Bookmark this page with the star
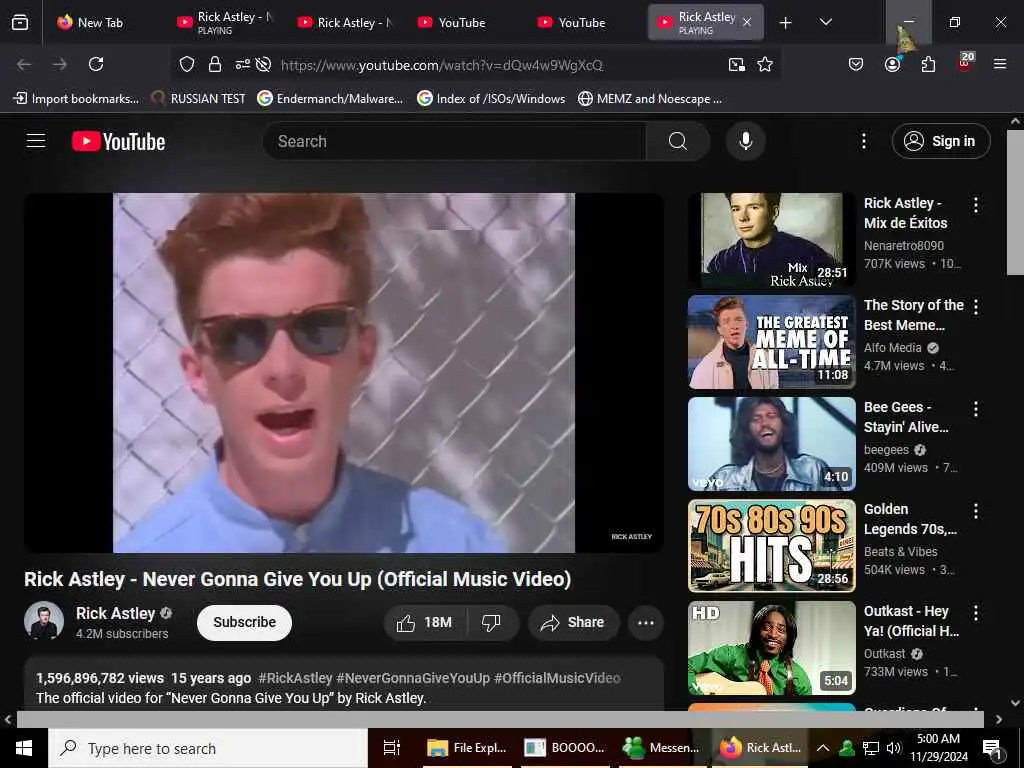 point(765,64)
